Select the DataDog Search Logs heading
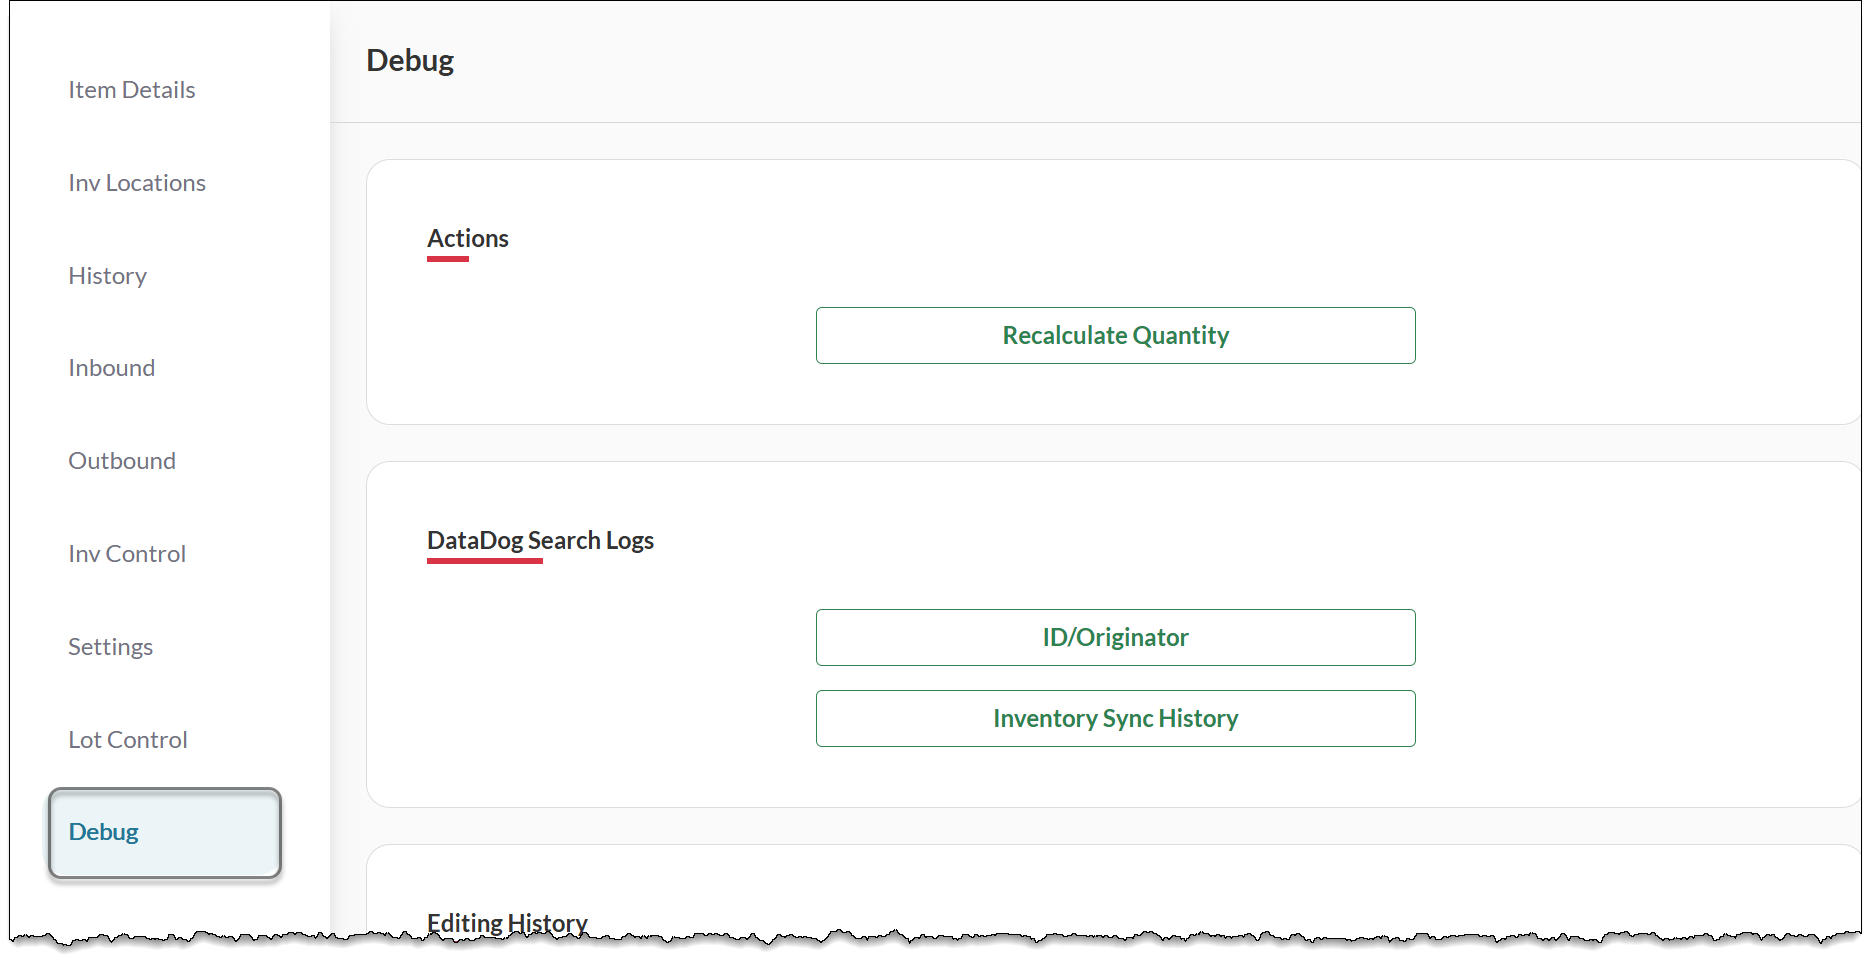The height and width of the screenshot is (964, 1871). pos(540,540)
